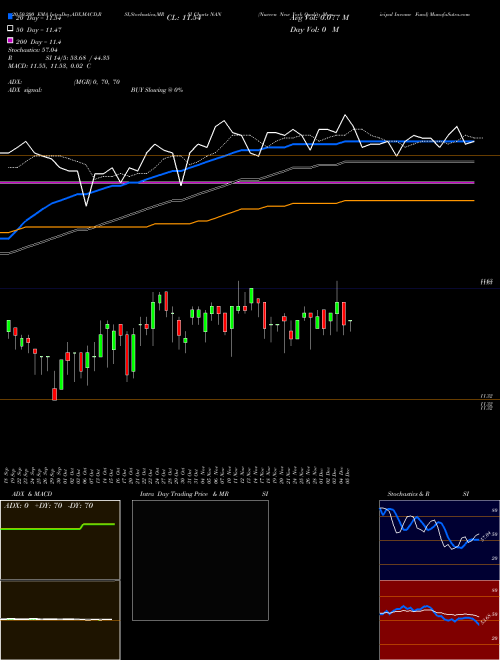Click the white 50 Day legend swatch
This screenshot has height=660, width=500.
[10, 29]
